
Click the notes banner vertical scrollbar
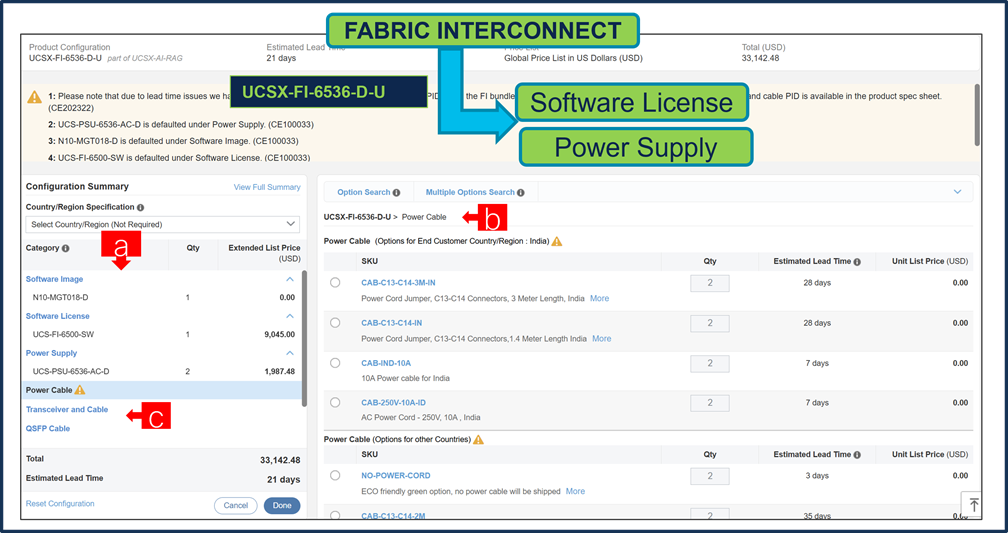pyautogui.click(x=977, y=116)
